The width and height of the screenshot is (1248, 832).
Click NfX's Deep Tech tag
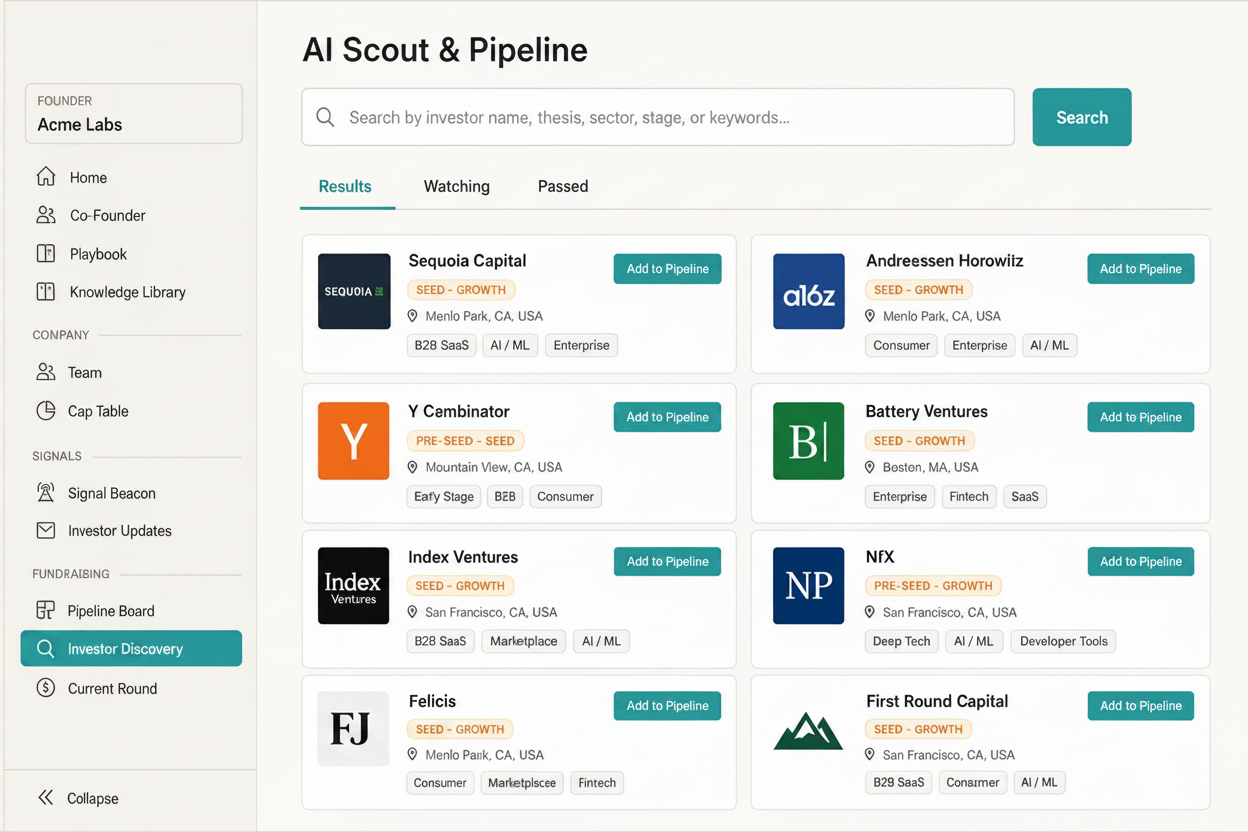(901, 641)
